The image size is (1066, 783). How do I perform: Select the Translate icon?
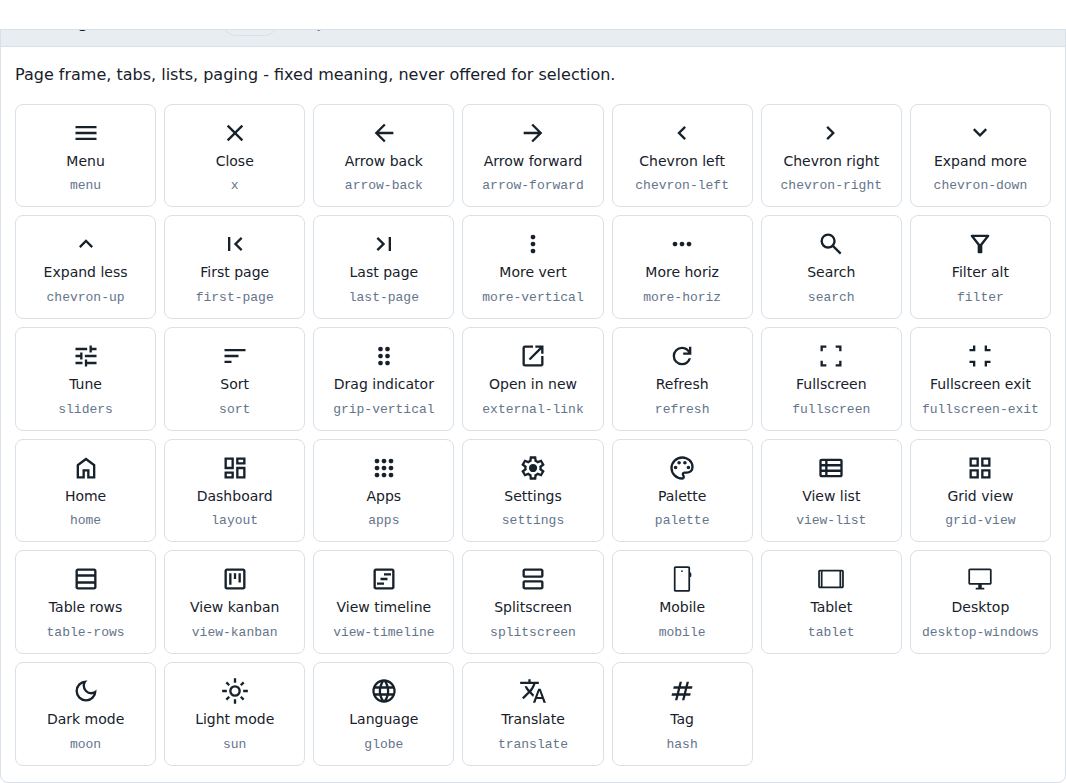click(533, 691)
